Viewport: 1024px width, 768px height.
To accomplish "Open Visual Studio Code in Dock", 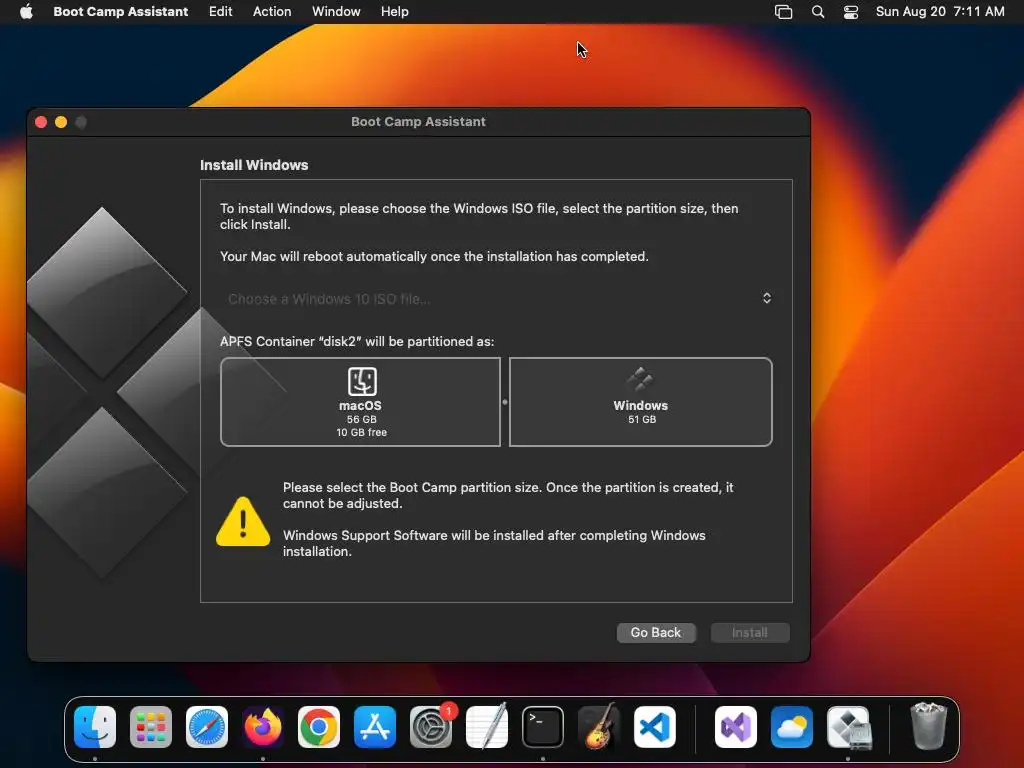I will click(655, 727).
